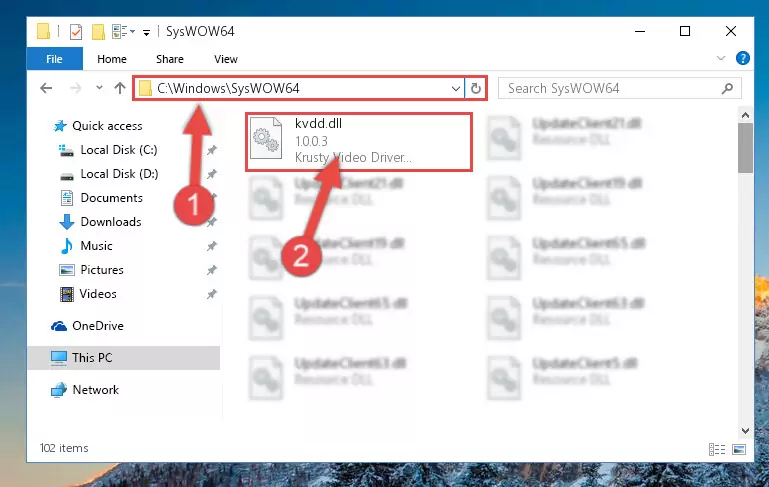Screen dimensions: 769x487
Task: Click the search magnifier icon
Action: pos(727,88)
